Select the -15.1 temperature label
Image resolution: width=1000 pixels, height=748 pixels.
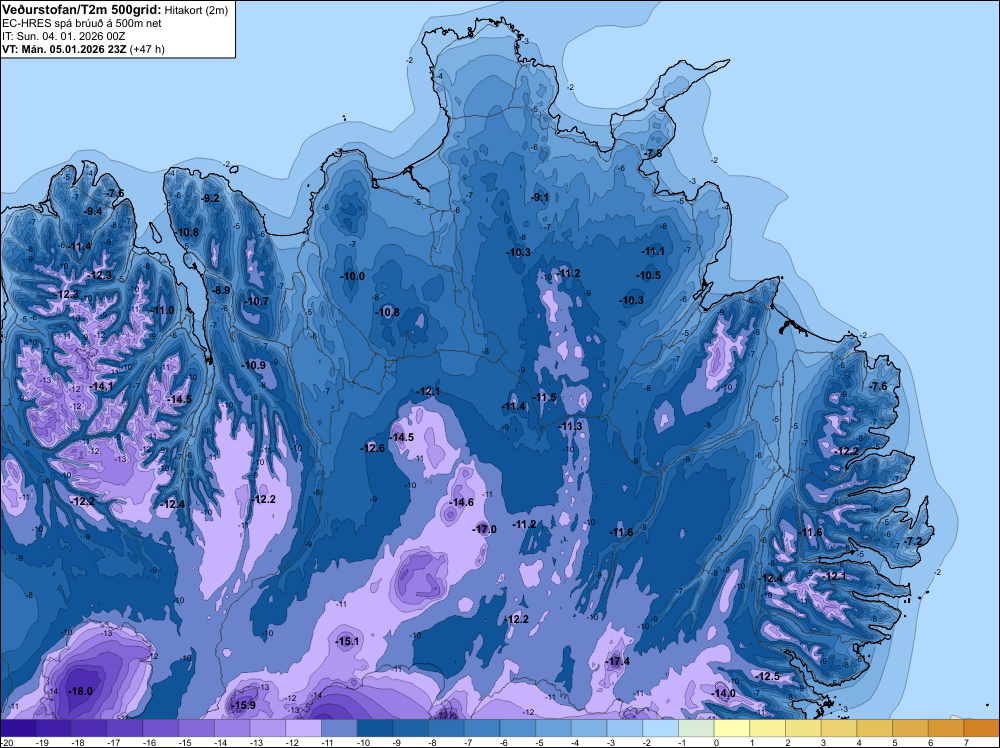[x=347, y=642]
